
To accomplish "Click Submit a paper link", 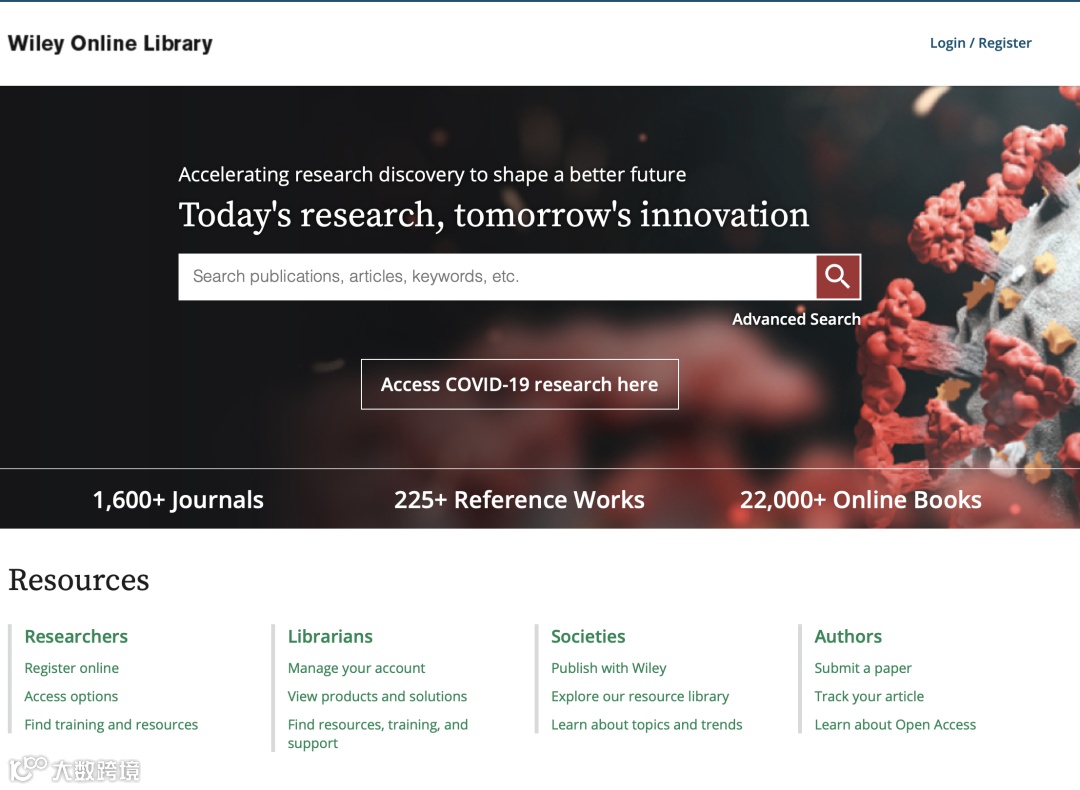I will (x=862, y=668).
